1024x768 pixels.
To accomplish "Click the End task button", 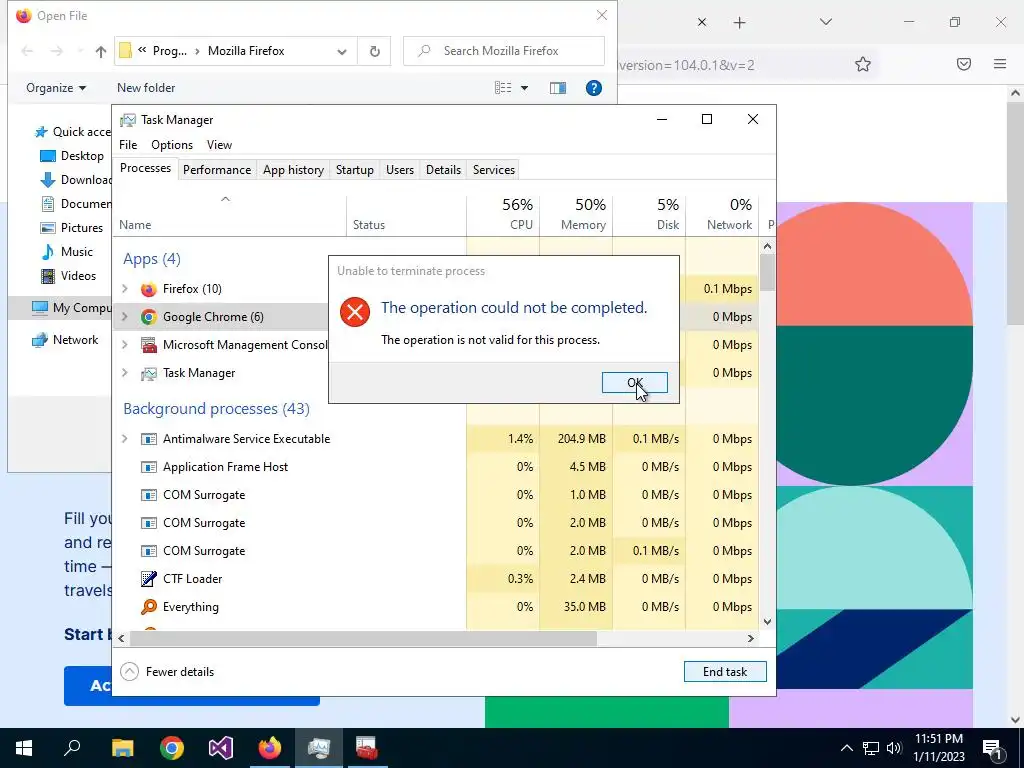I will point(725,671).
